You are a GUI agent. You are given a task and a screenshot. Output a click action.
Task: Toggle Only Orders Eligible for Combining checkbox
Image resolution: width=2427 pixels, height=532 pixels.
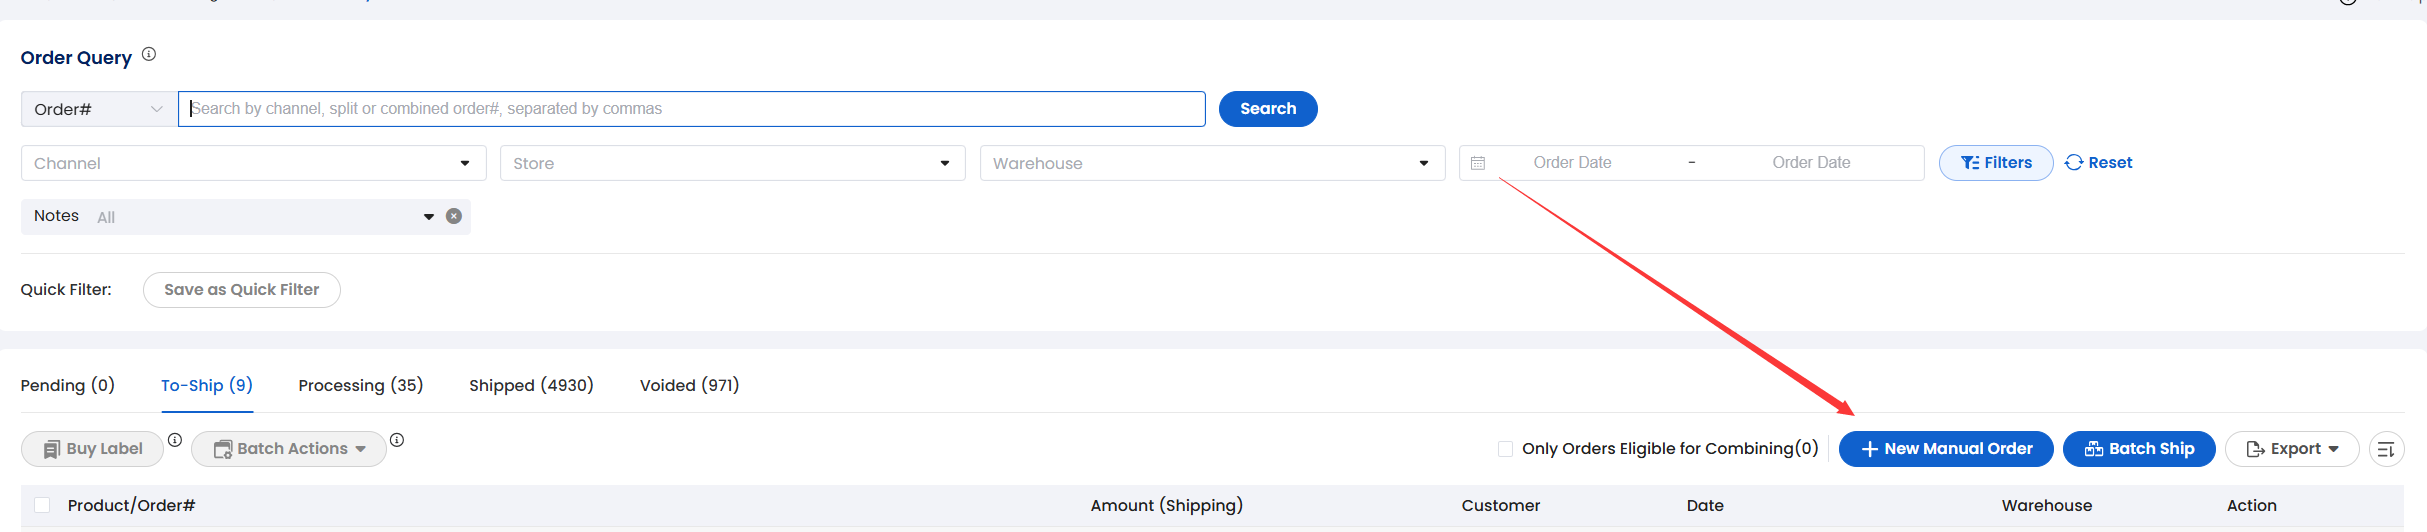pyautogui.click(x=1505, y=449)
